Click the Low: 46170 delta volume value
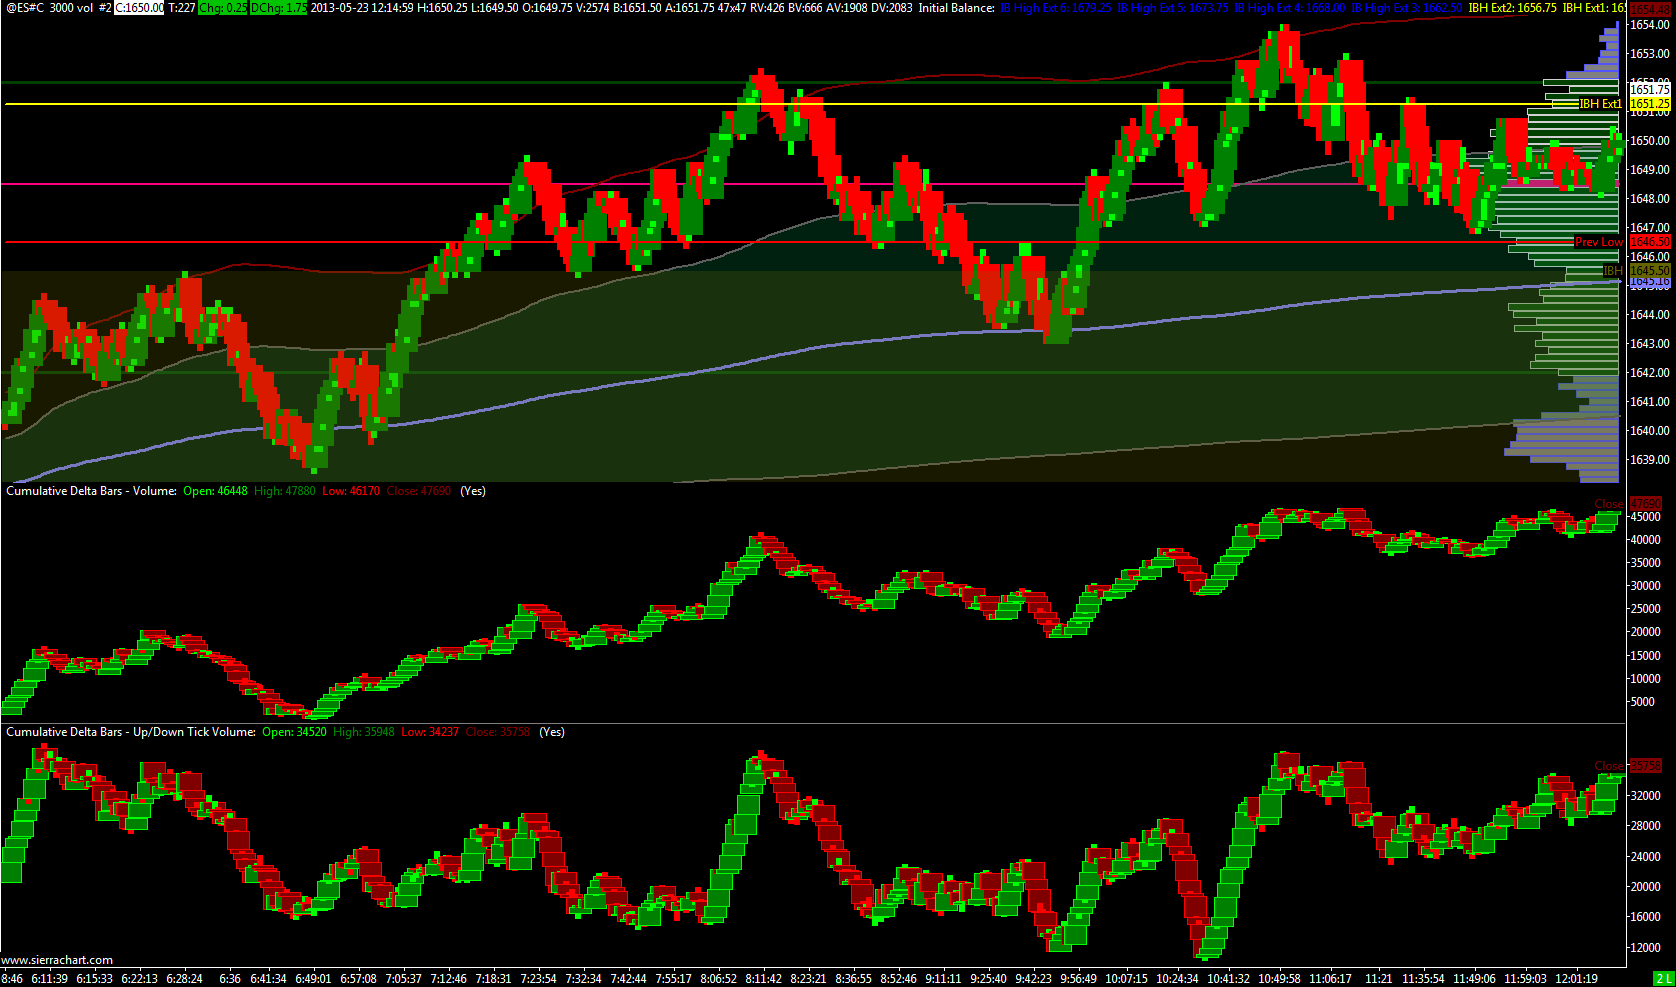This screenshot has width=1676, height=987. point(351,491)
